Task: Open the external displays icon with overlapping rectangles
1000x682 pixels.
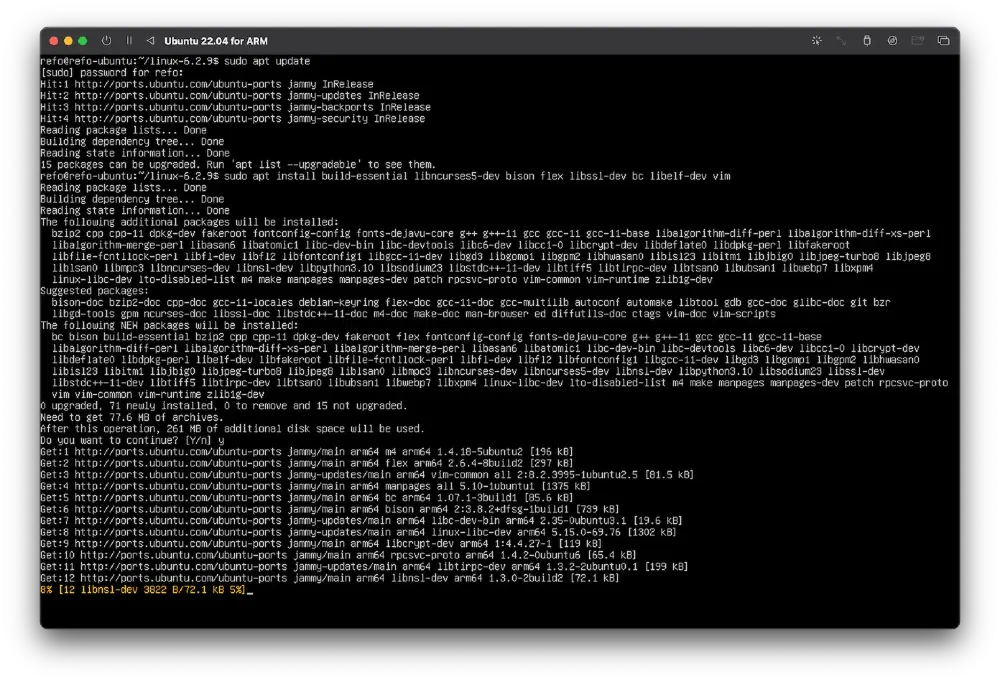Action: coord(944,40)
